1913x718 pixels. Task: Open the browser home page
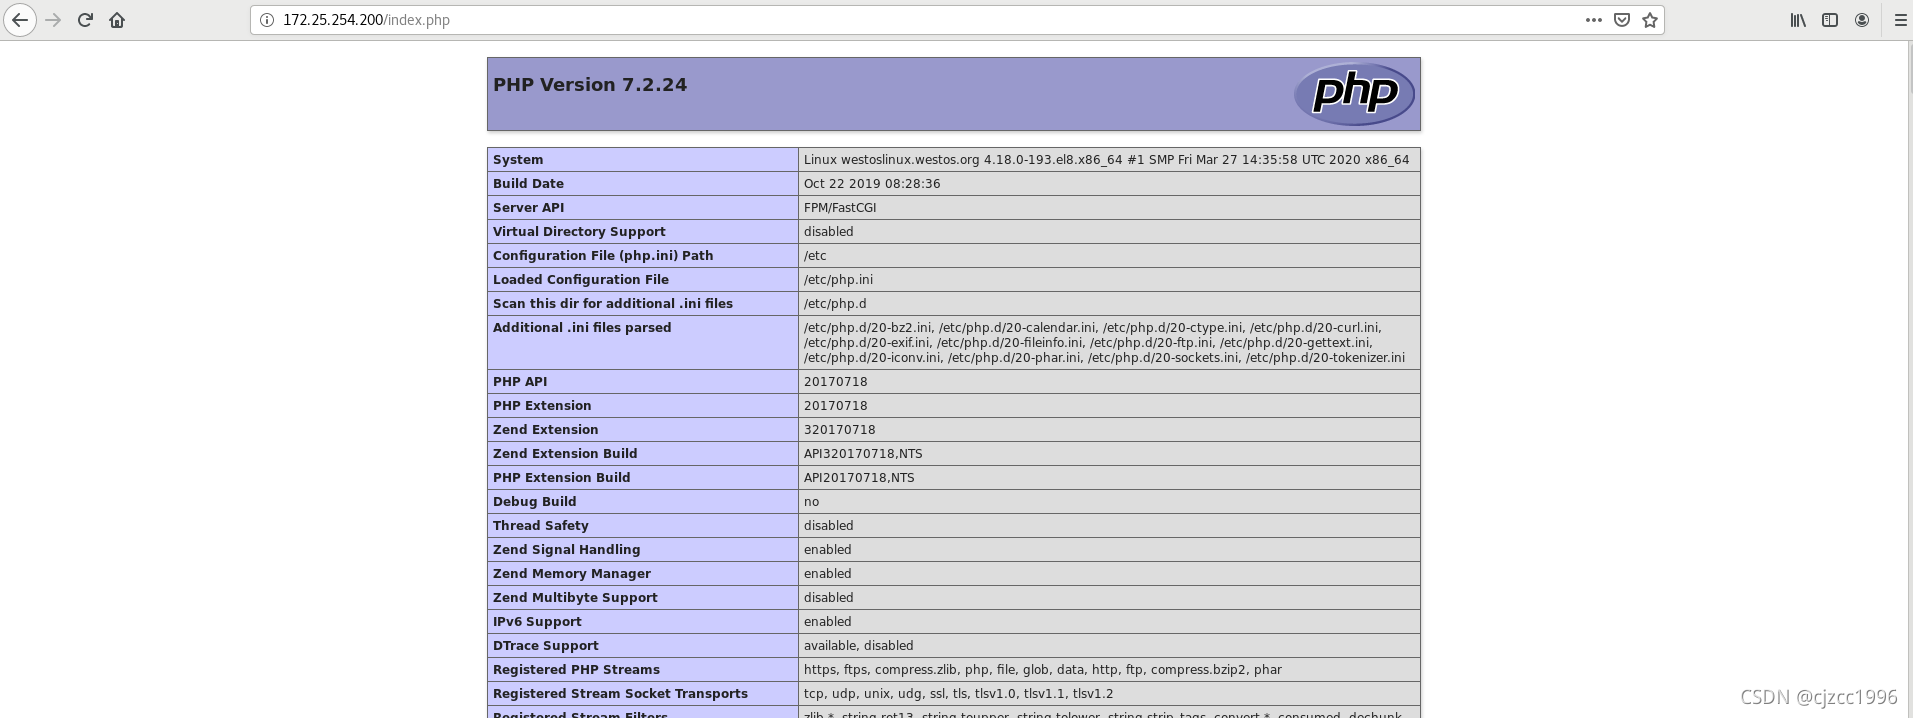pyautogui.click(x=117, y=20)
